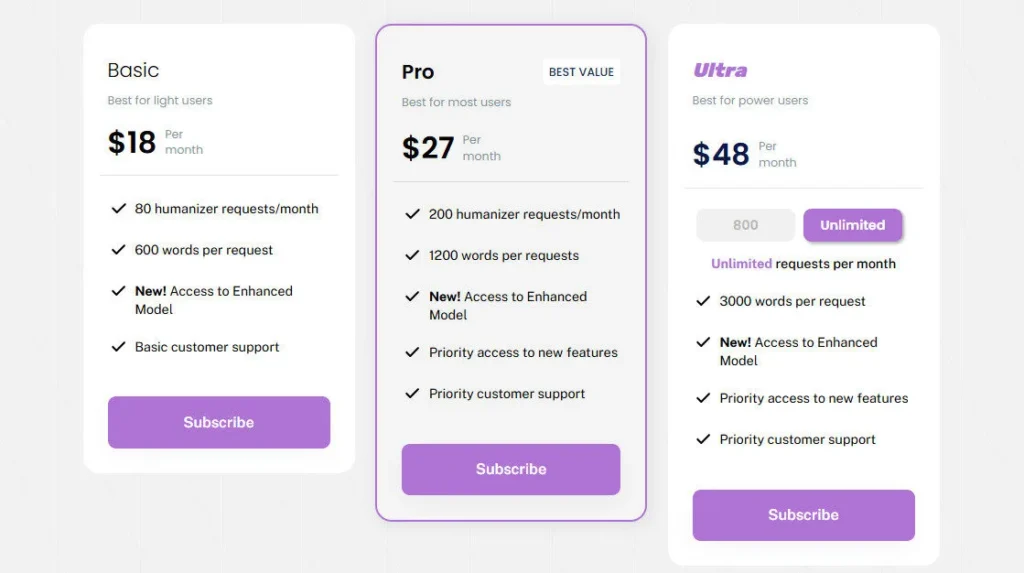The height and width of the screenshot is (573, 1024).
Task: Click the Basic plan heading
Action: pos(133,70)
